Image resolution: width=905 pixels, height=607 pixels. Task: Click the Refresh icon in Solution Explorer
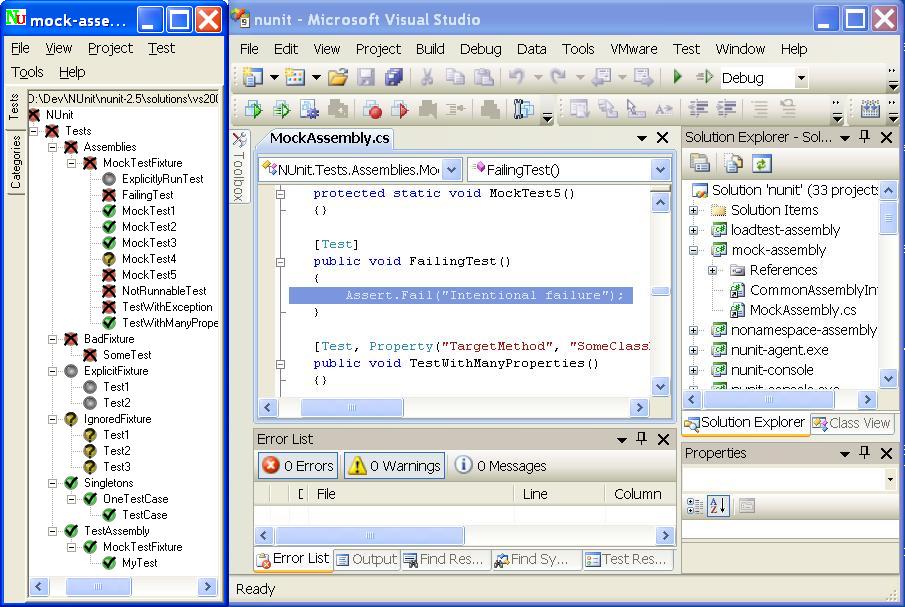point(762,164)
